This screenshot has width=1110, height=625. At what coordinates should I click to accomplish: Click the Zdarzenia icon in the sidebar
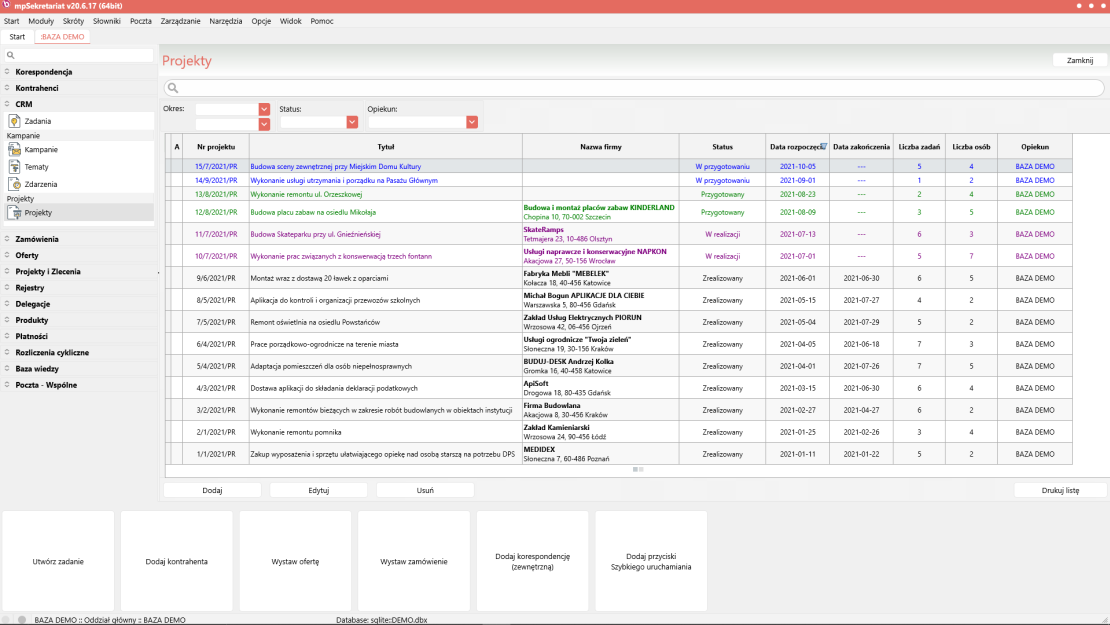pos(14,184)
